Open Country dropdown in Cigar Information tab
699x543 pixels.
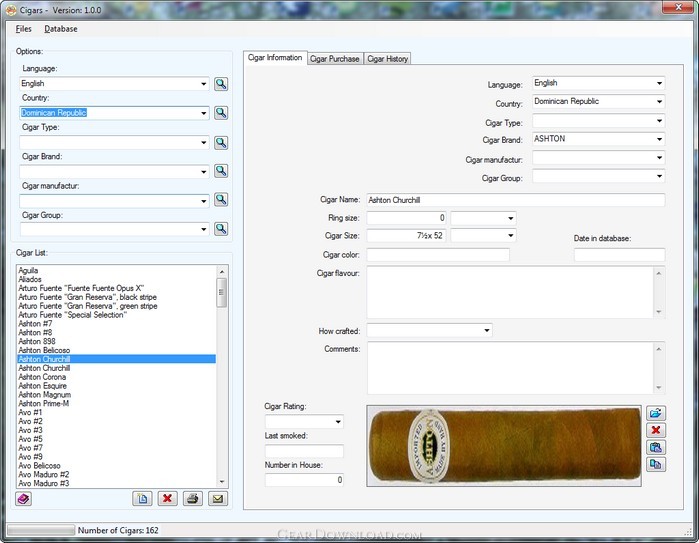pyautogui.click(x=659, y=102)
